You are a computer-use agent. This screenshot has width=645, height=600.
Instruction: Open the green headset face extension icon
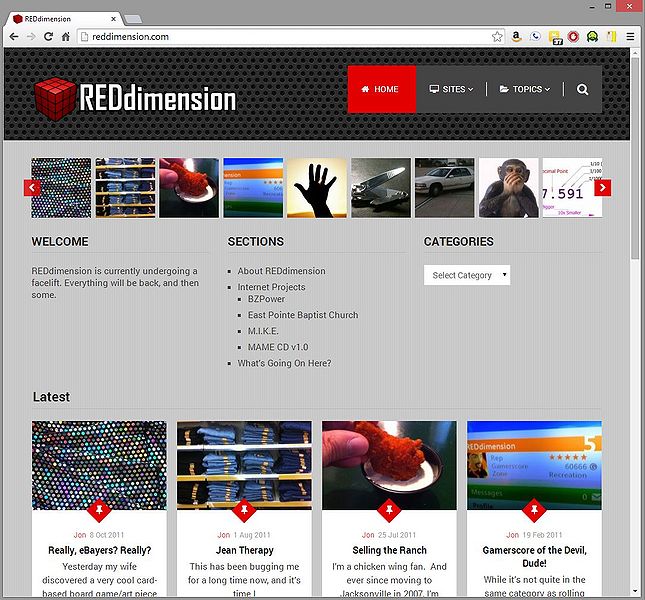pos(592,37)
